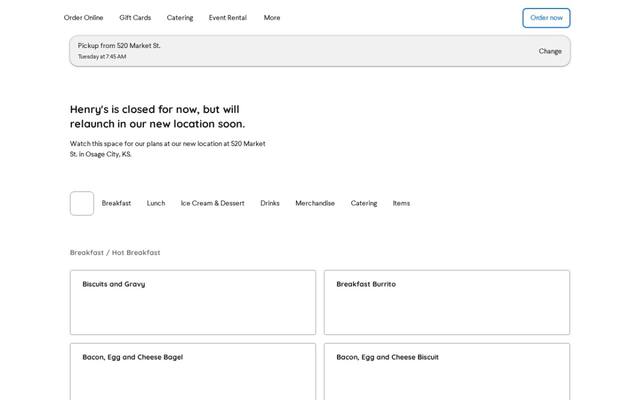Select the Lunch category tab

[x=156, y=203]
